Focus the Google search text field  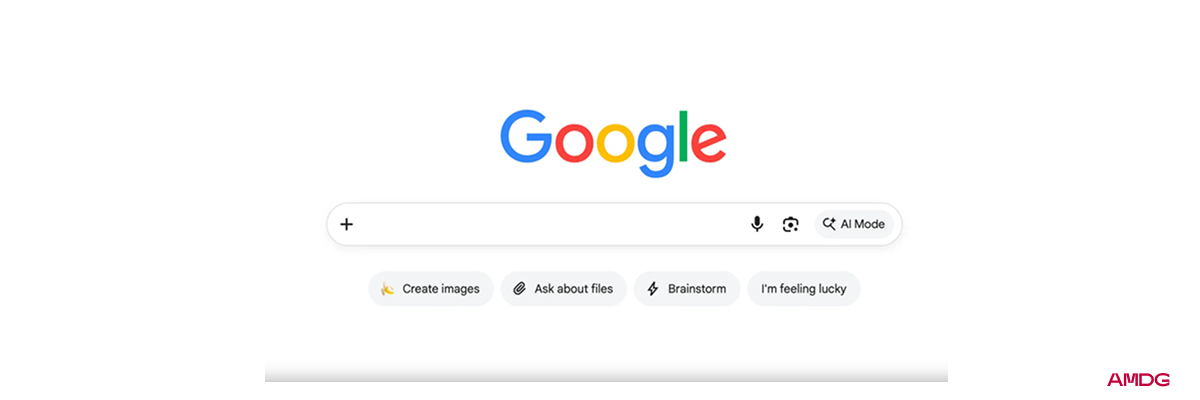550,224
